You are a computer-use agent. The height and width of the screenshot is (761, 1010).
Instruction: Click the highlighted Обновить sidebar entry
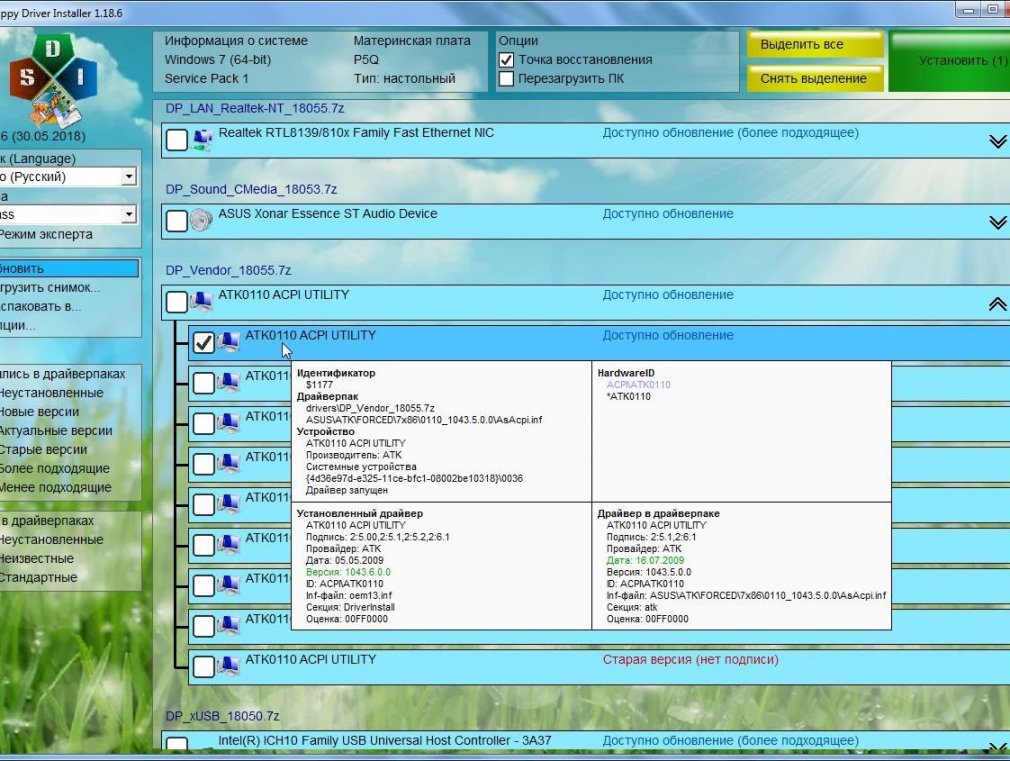(69, 269)
